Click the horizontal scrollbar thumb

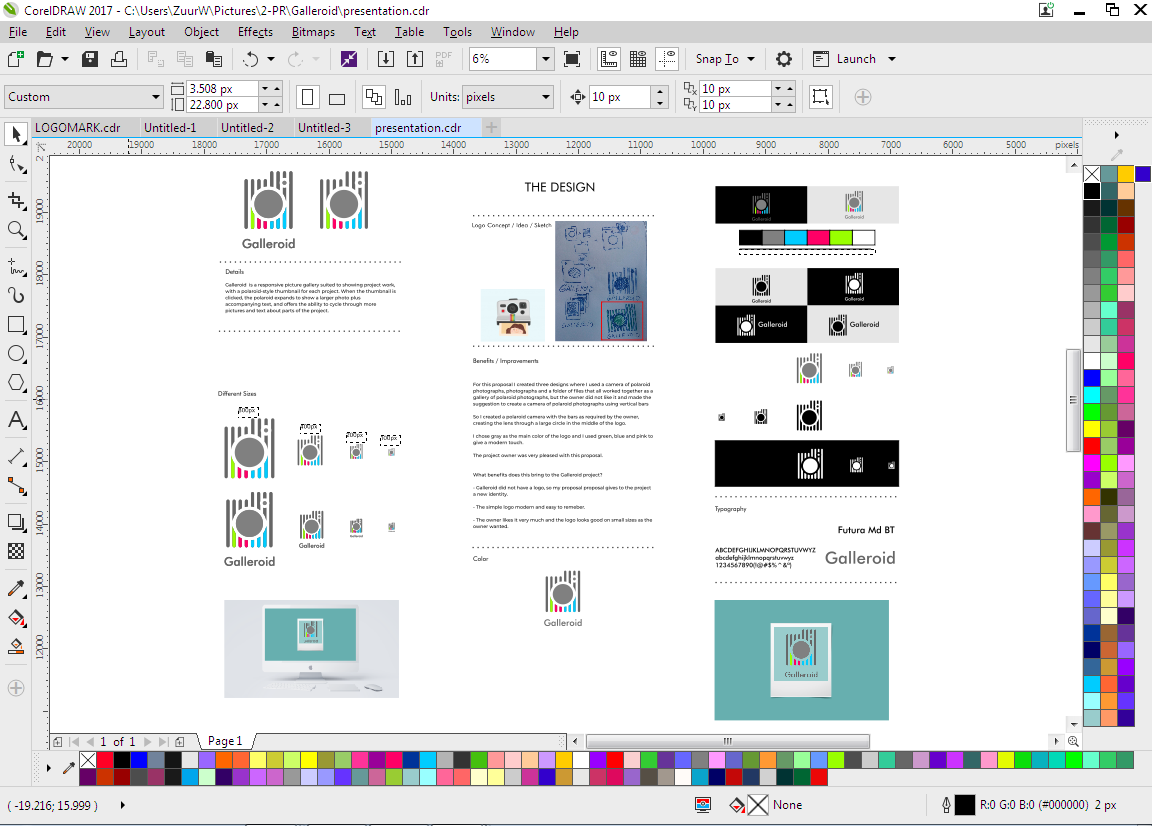click(x=727, y=741)
